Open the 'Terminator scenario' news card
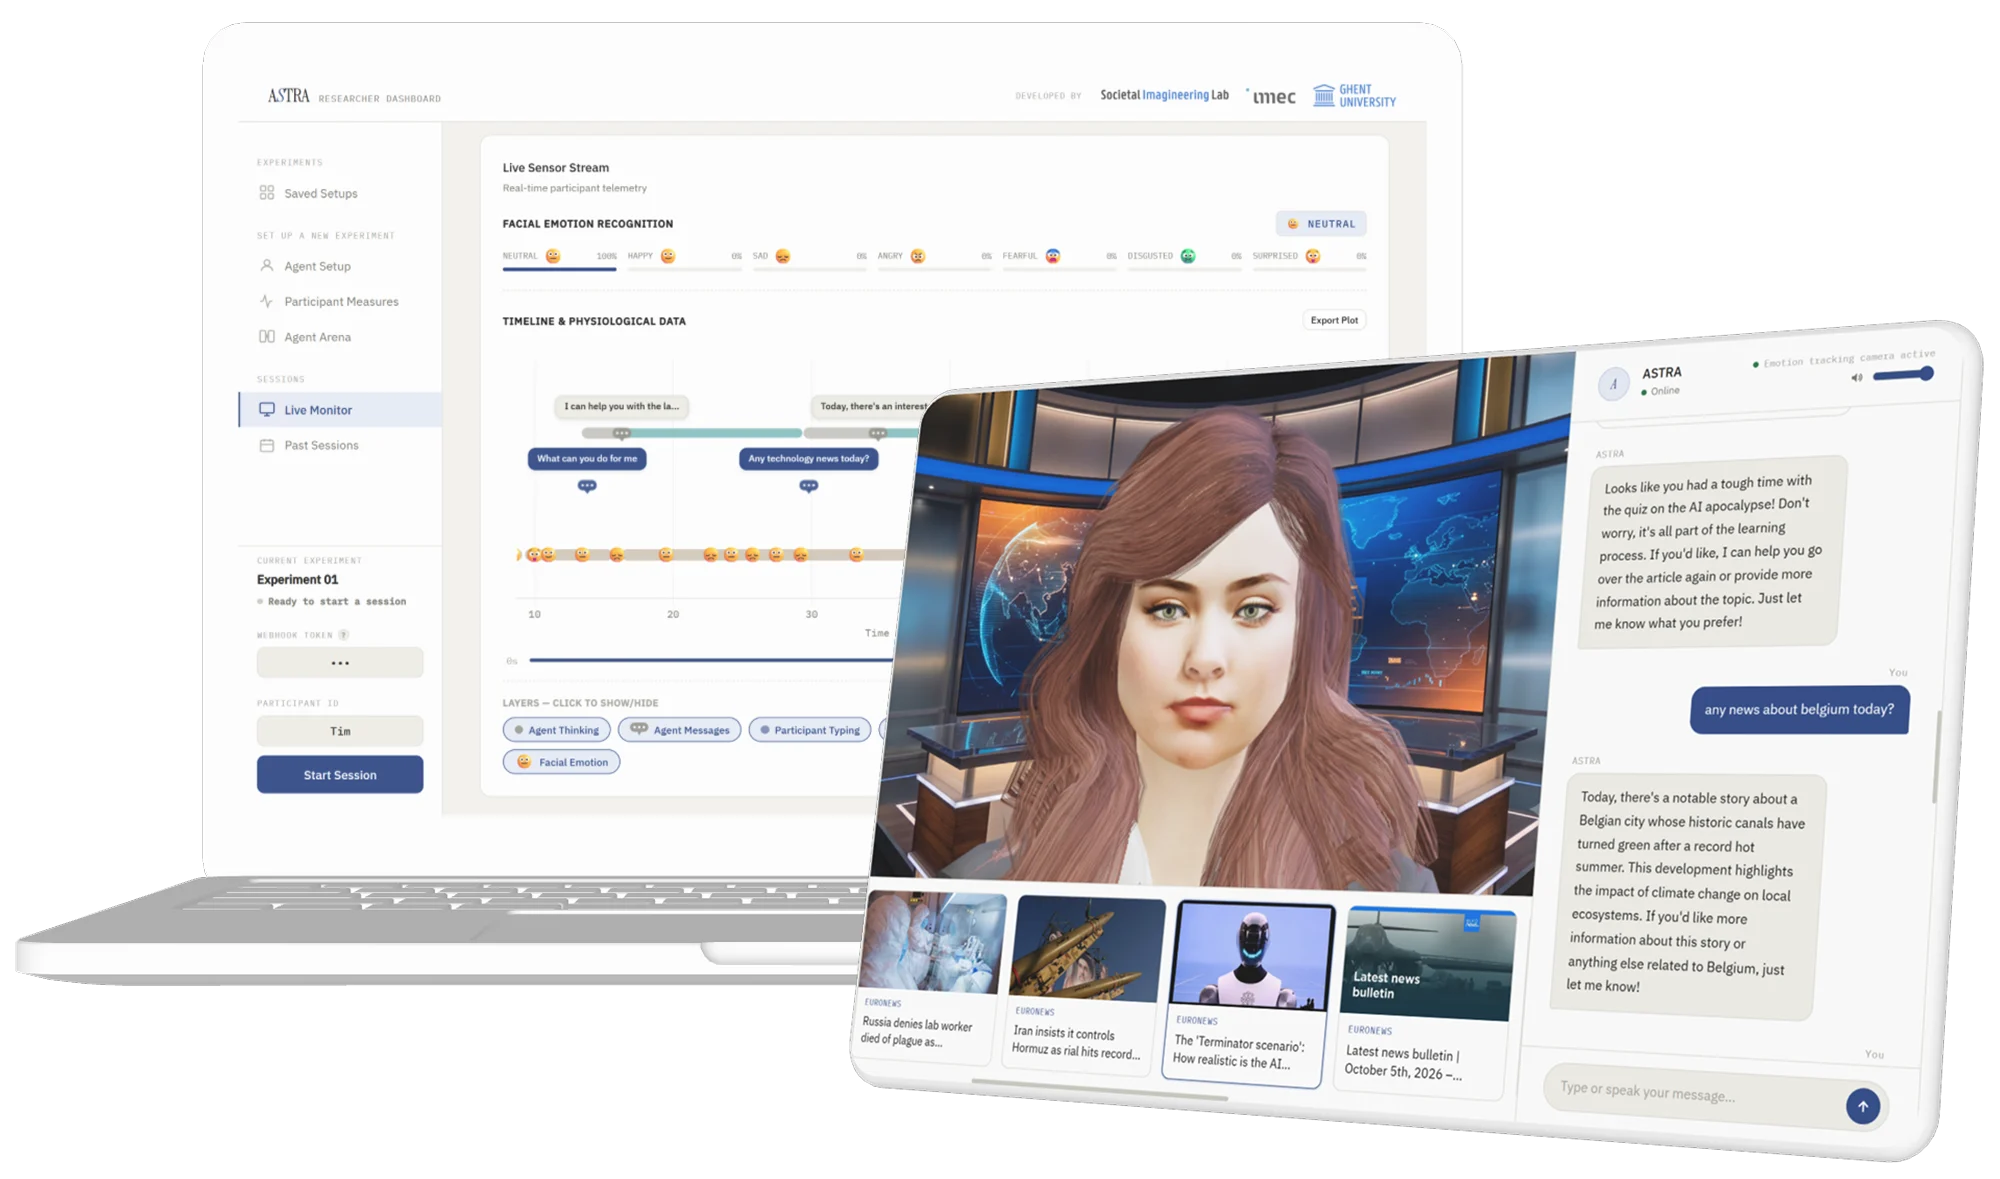Image resolution: width=2000 pixels, height=1179 pixels. [x=1247, y=993]
